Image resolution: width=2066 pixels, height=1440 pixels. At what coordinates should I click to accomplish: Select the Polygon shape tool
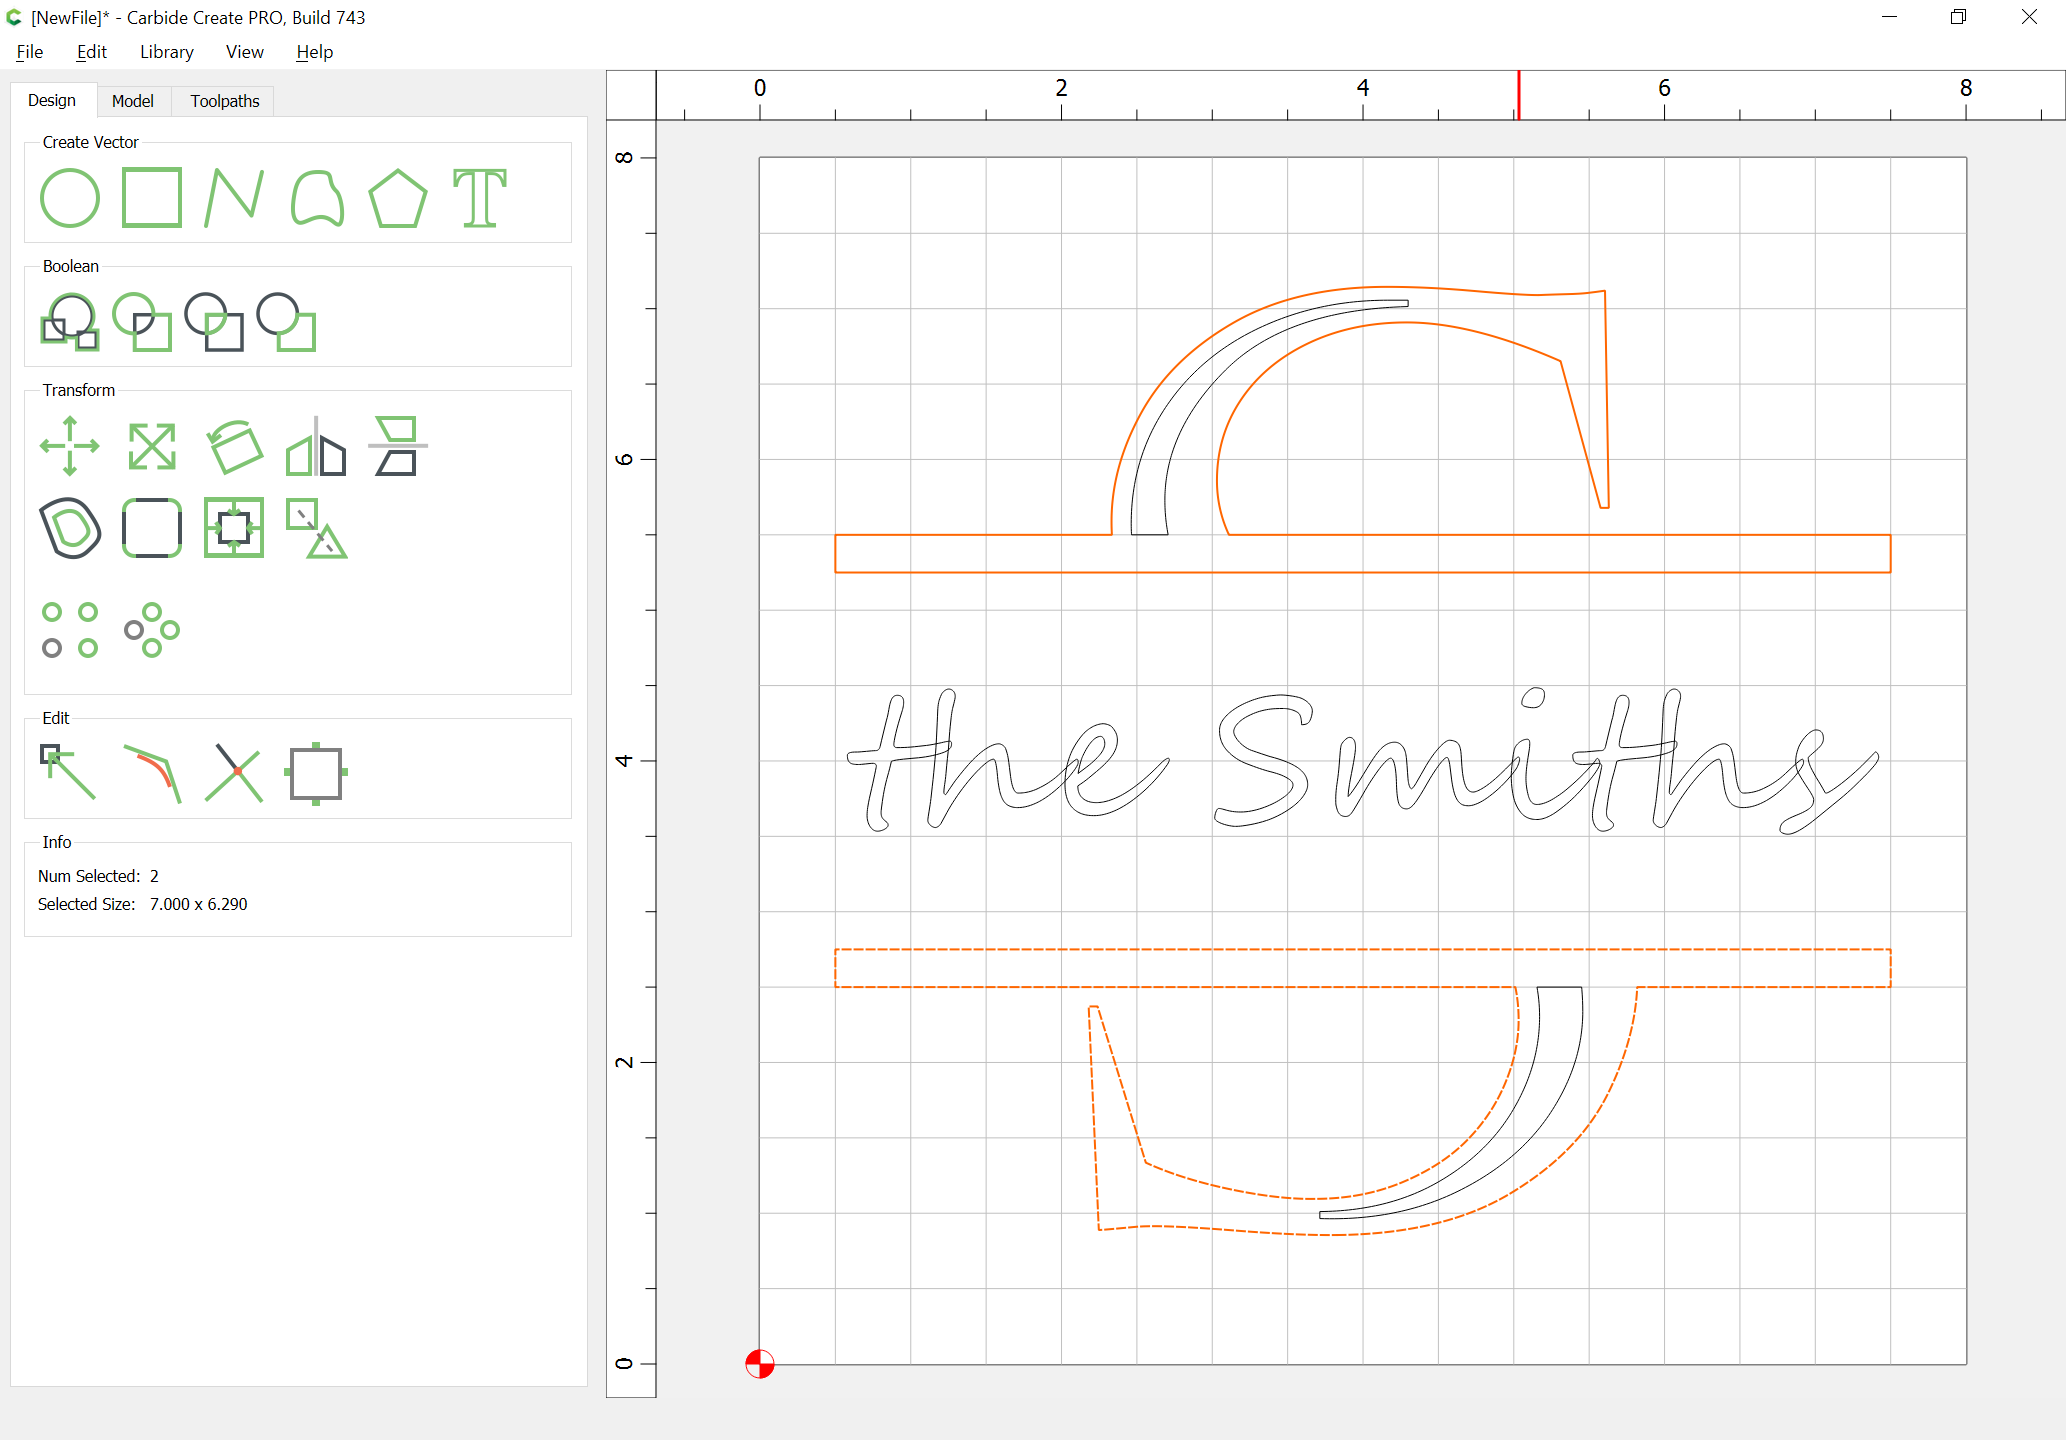click(398, 198)
